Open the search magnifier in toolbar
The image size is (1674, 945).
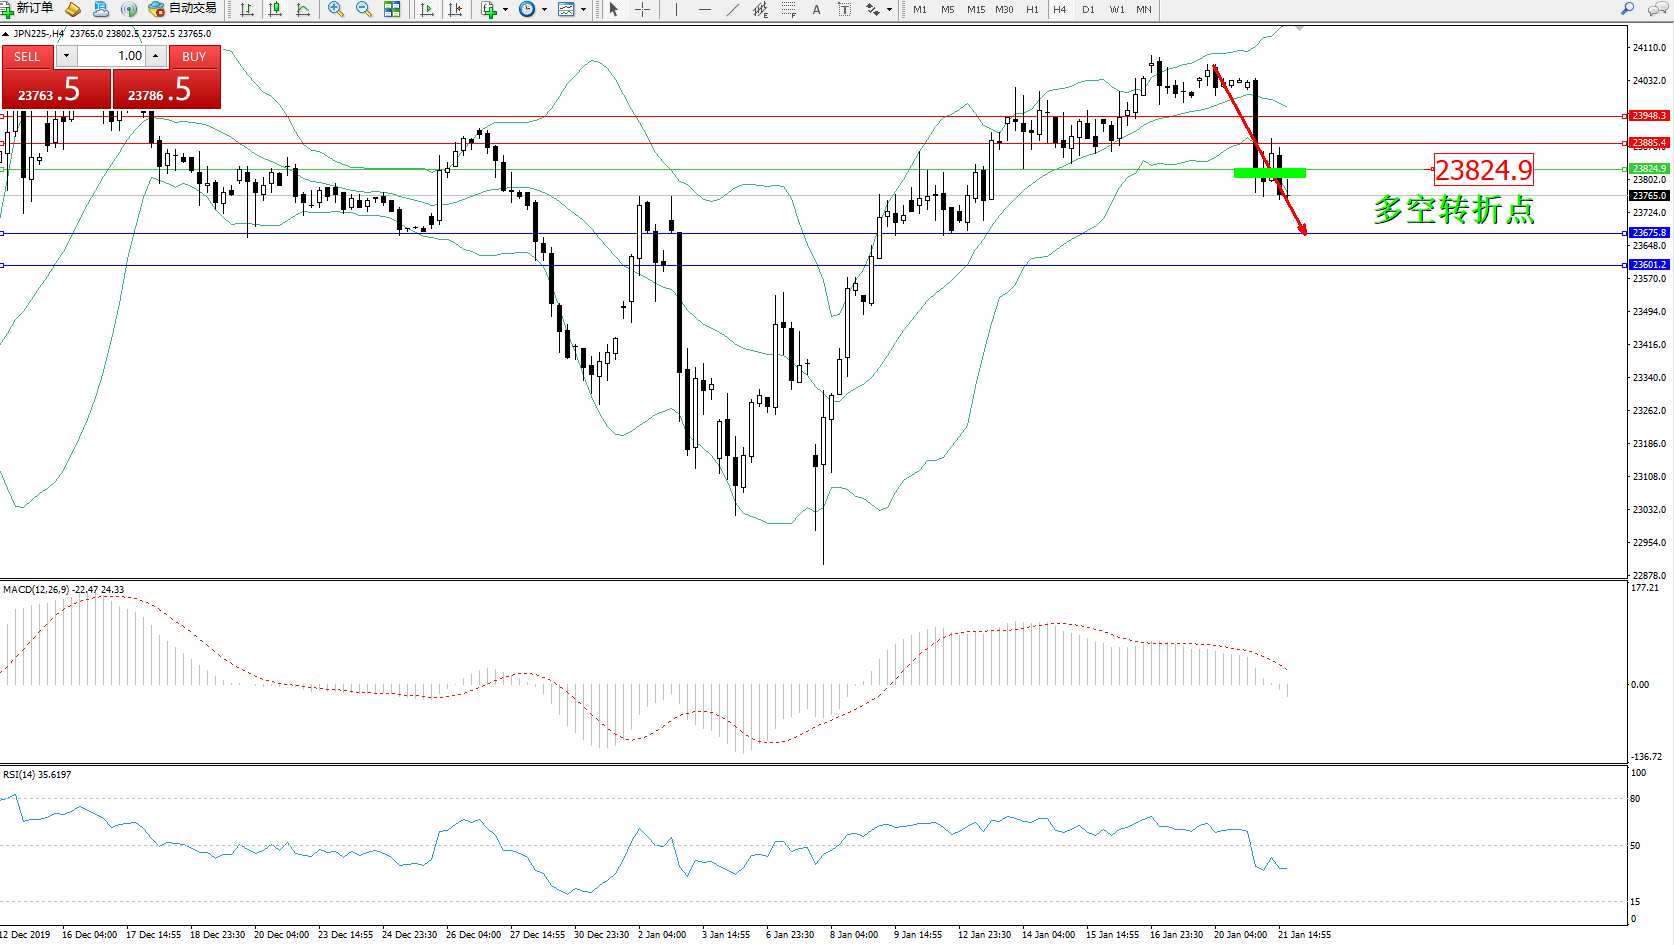coord(1628,9)
